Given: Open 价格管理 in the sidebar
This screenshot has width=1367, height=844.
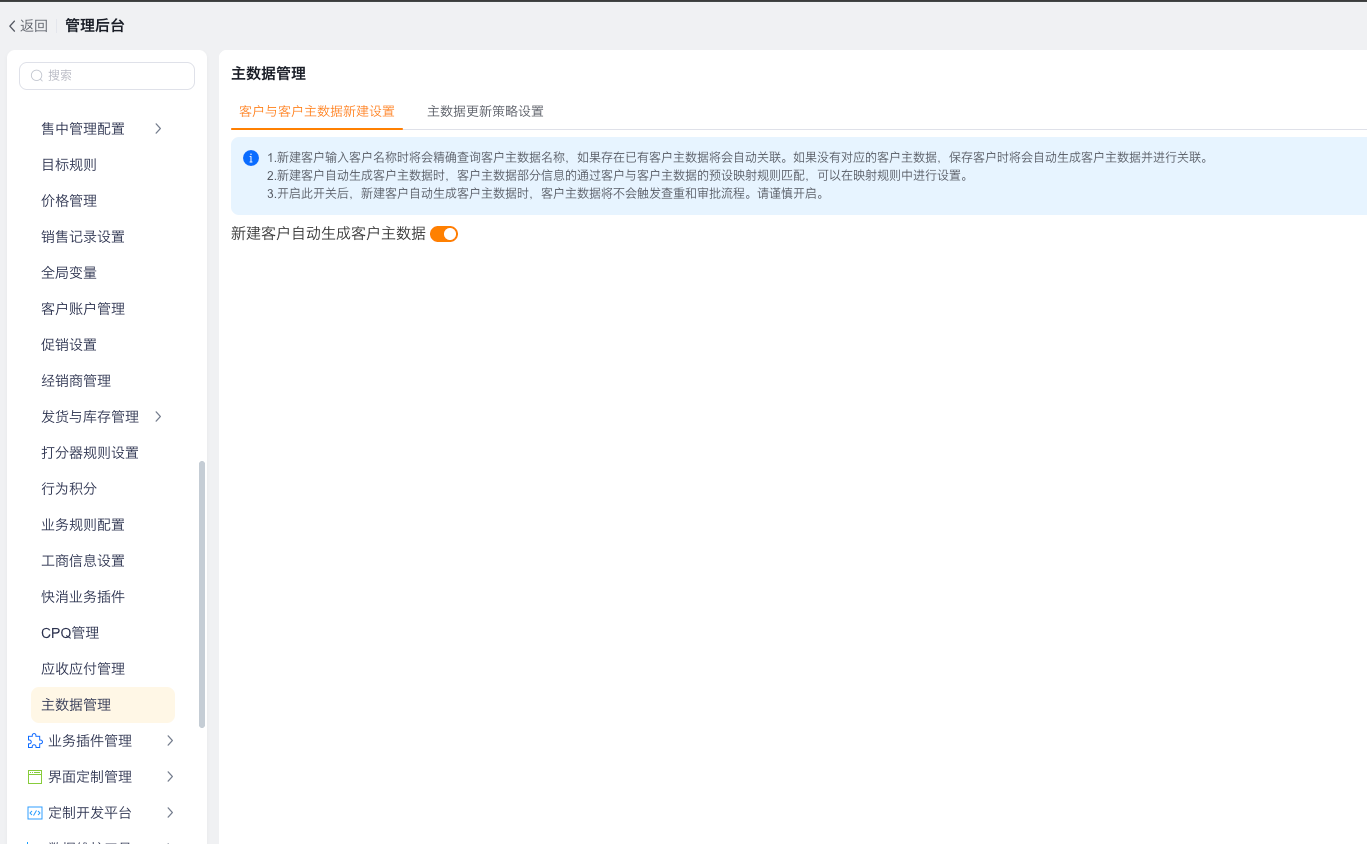Looking at the screenshot, I should (x=69, y=201).
